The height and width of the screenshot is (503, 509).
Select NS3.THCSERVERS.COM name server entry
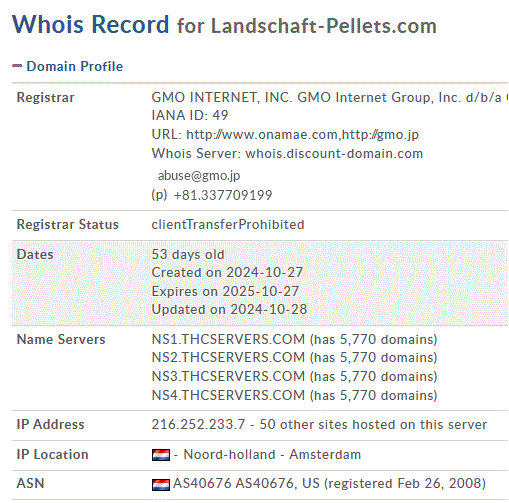[x=228, y=376]
